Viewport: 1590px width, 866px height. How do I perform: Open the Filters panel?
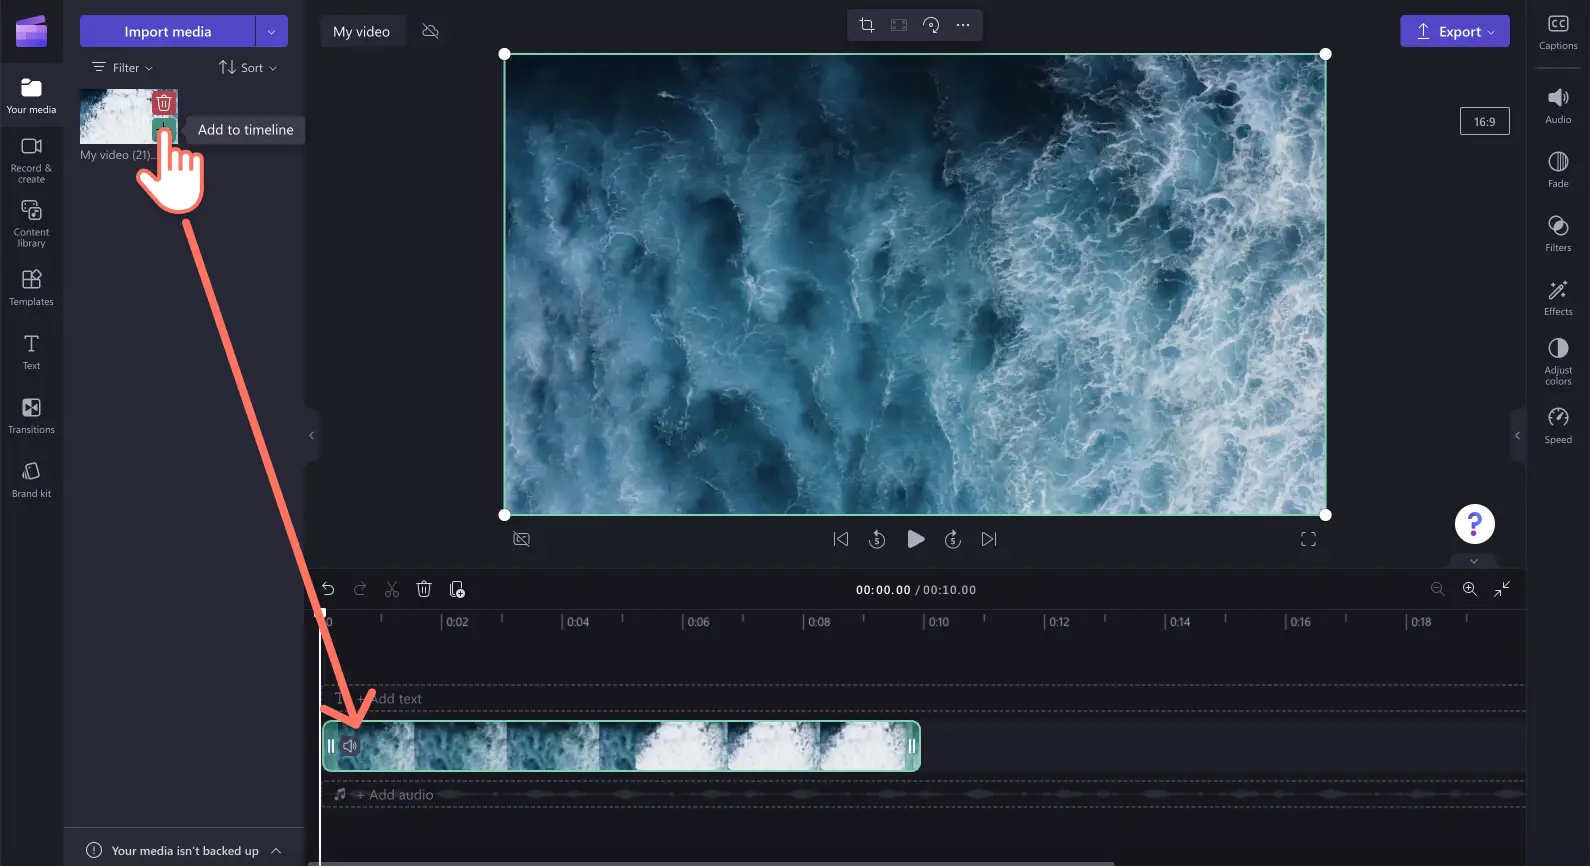pos(1558,233)
